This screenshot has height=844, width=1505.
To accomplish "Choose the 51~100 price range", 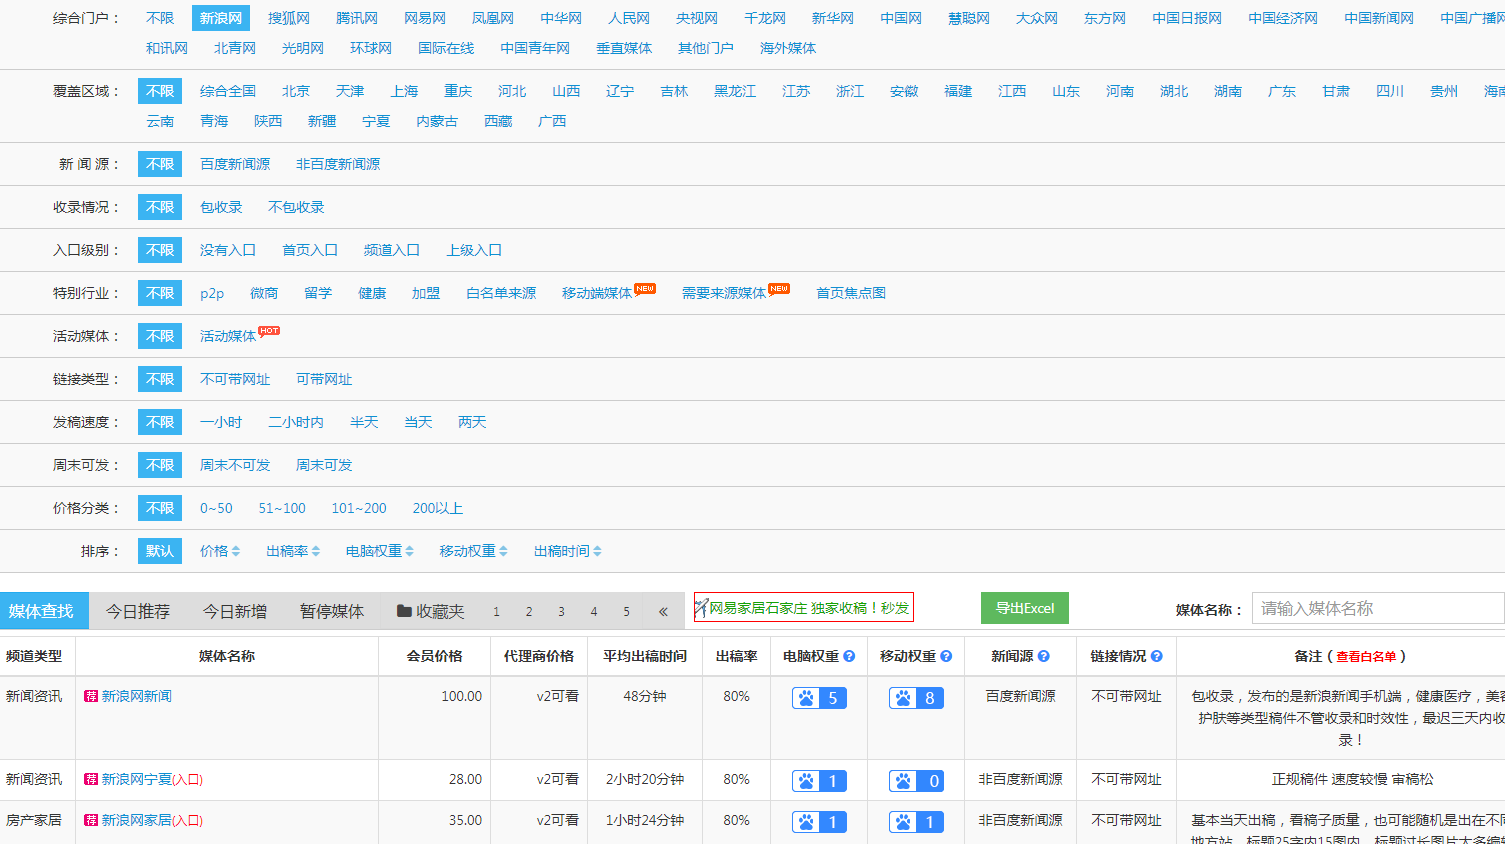I will pyautogui.click(x=282, y=508).
